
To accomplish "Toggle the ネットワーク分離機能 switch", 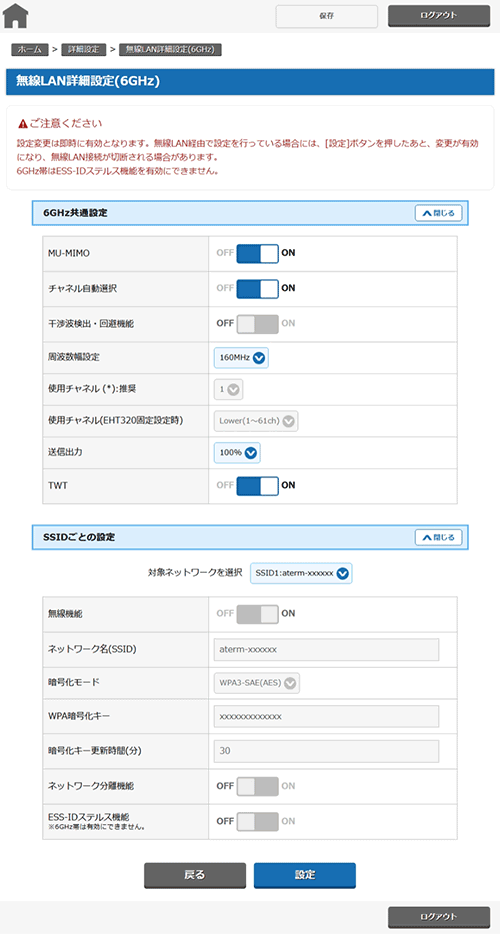I will click(257, 786).
